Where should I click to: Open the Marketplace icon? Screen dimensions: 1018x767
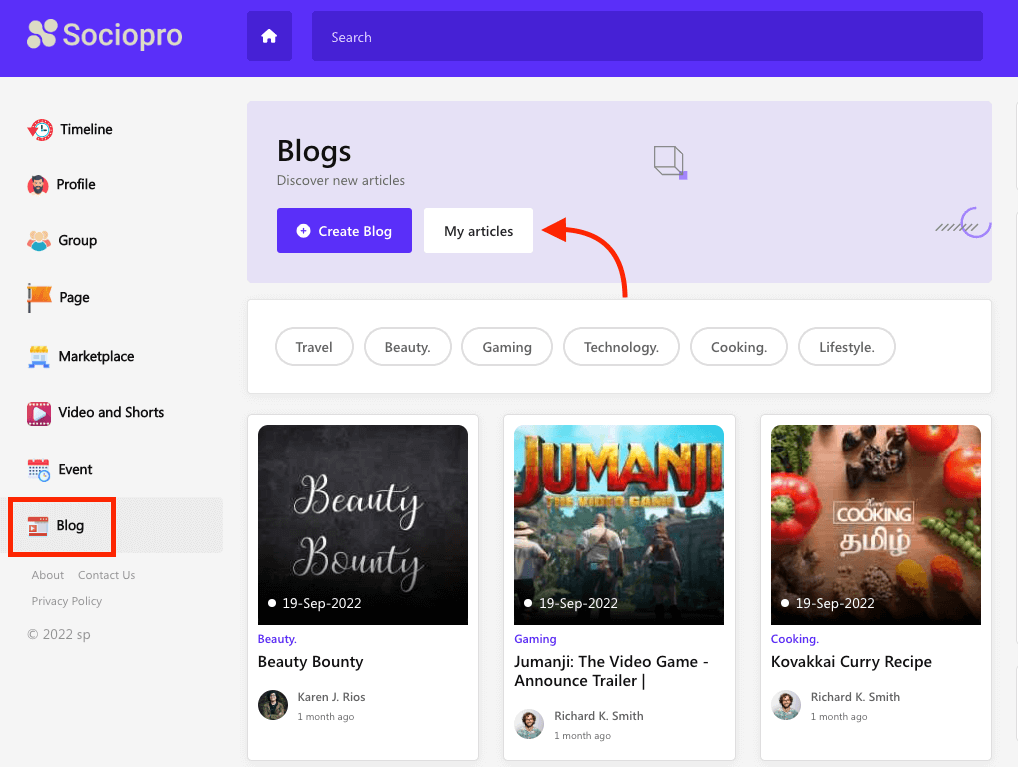[36, 356]
